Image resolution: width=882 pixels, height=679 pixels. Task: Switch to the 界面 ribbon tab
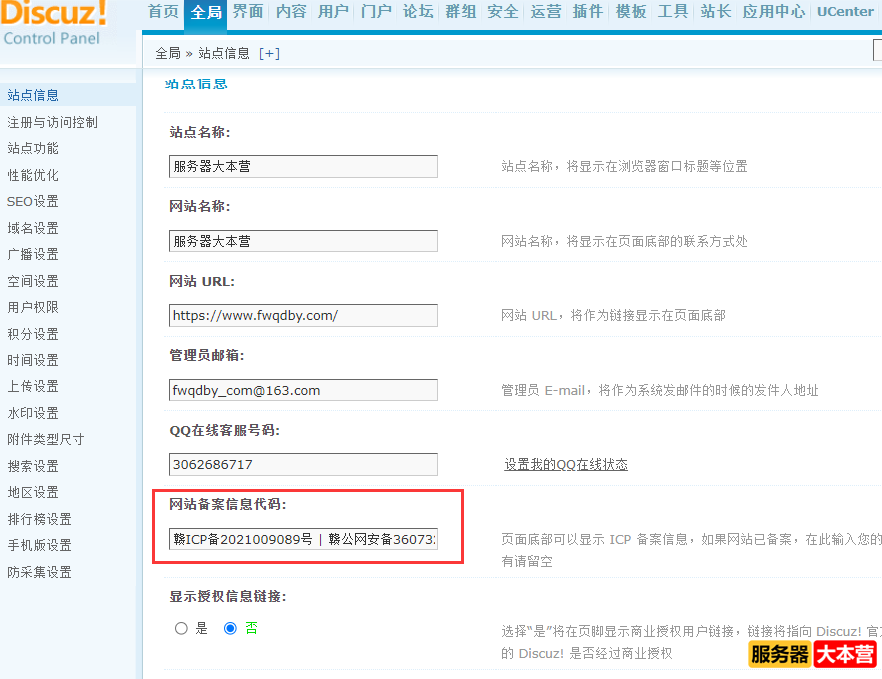[247, 13]
